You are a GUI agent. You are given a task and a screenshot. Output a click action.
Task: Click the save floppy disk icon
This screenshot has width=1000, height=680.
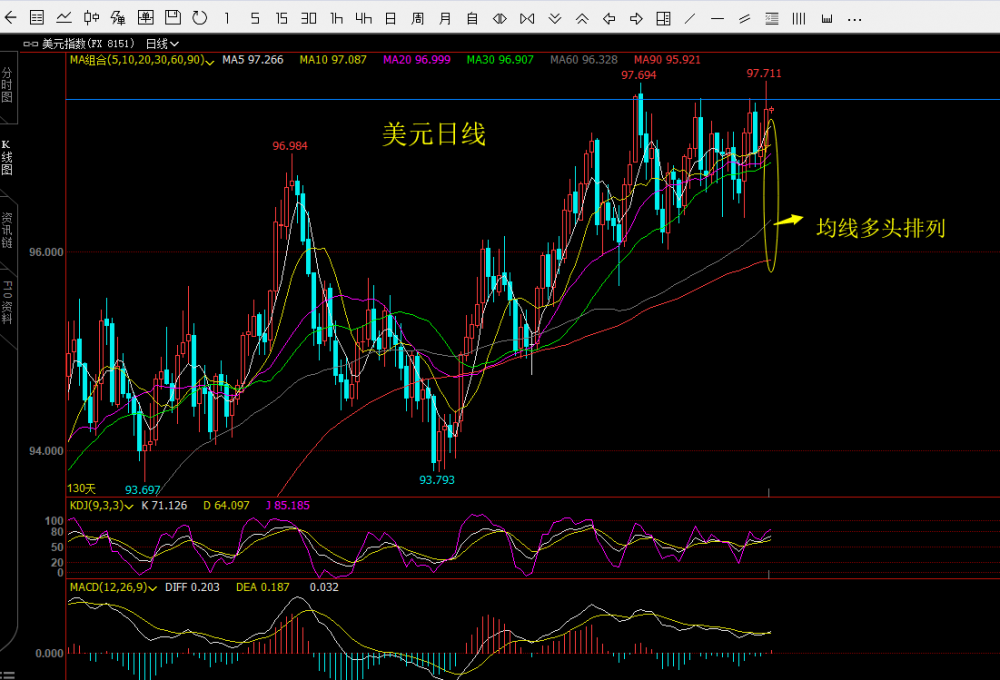point(173,18)
